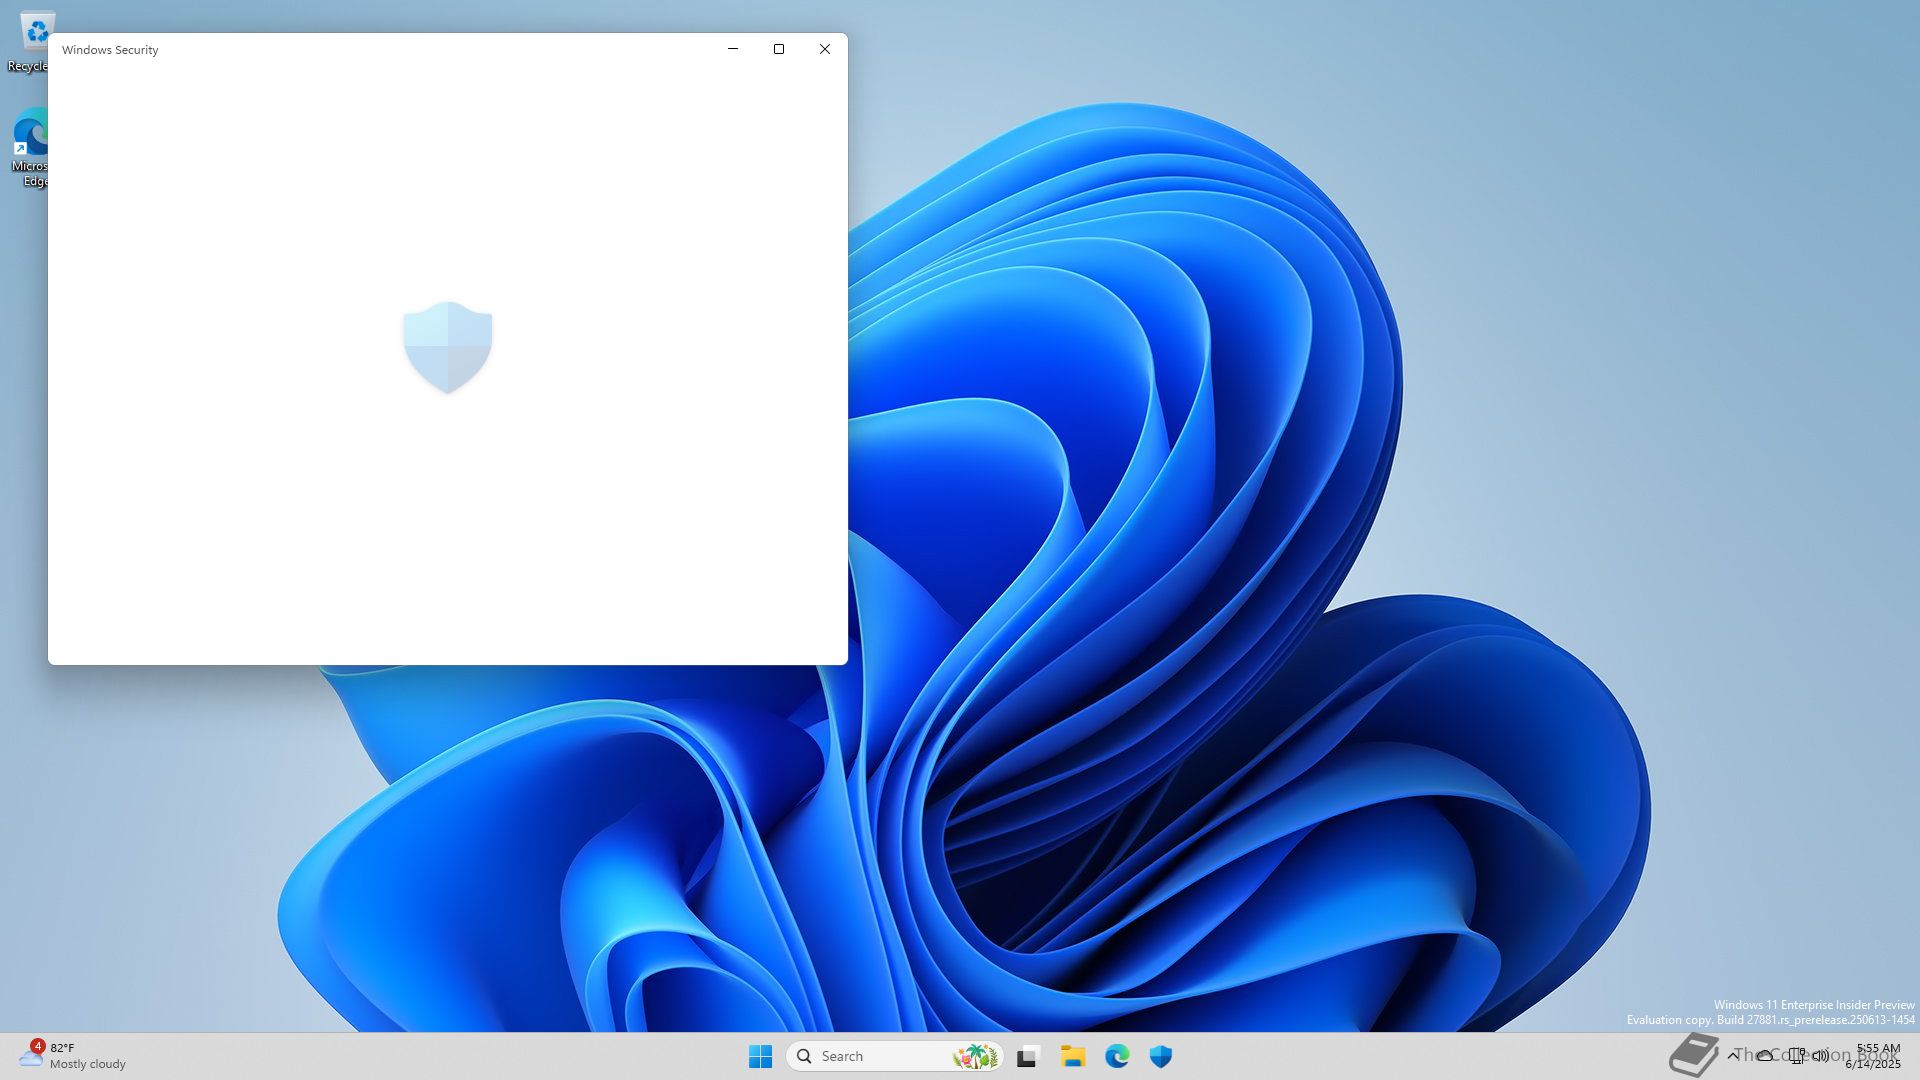
Task: Click the loading shield logo in window
Action: 448,347
